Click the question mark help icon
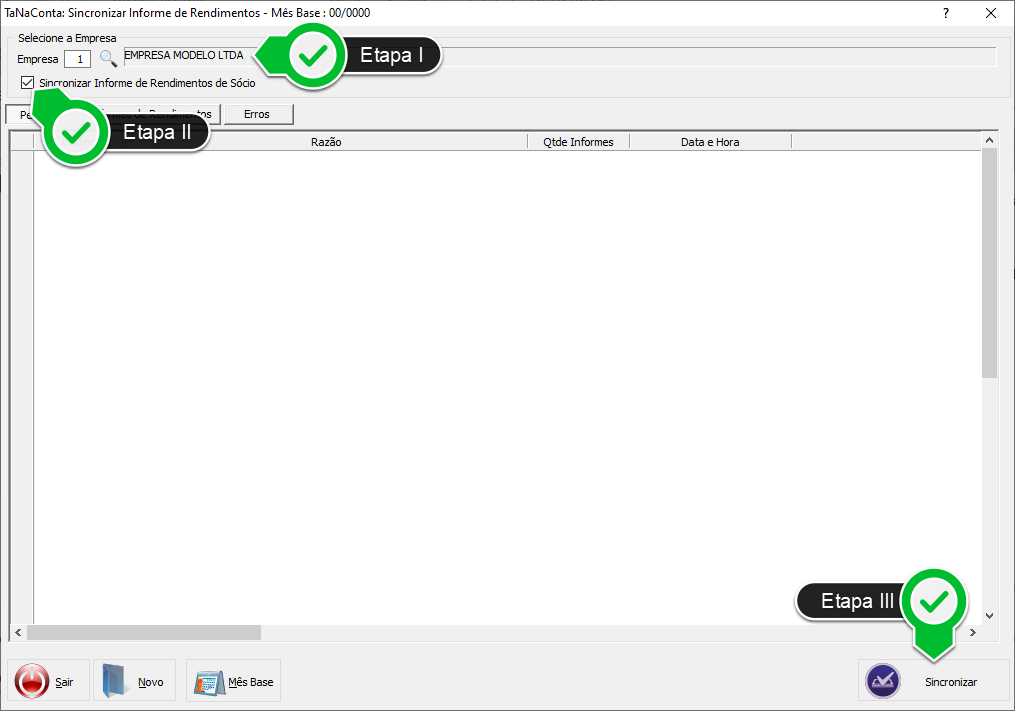The image size is (1015, 711). tap(946, 13)
